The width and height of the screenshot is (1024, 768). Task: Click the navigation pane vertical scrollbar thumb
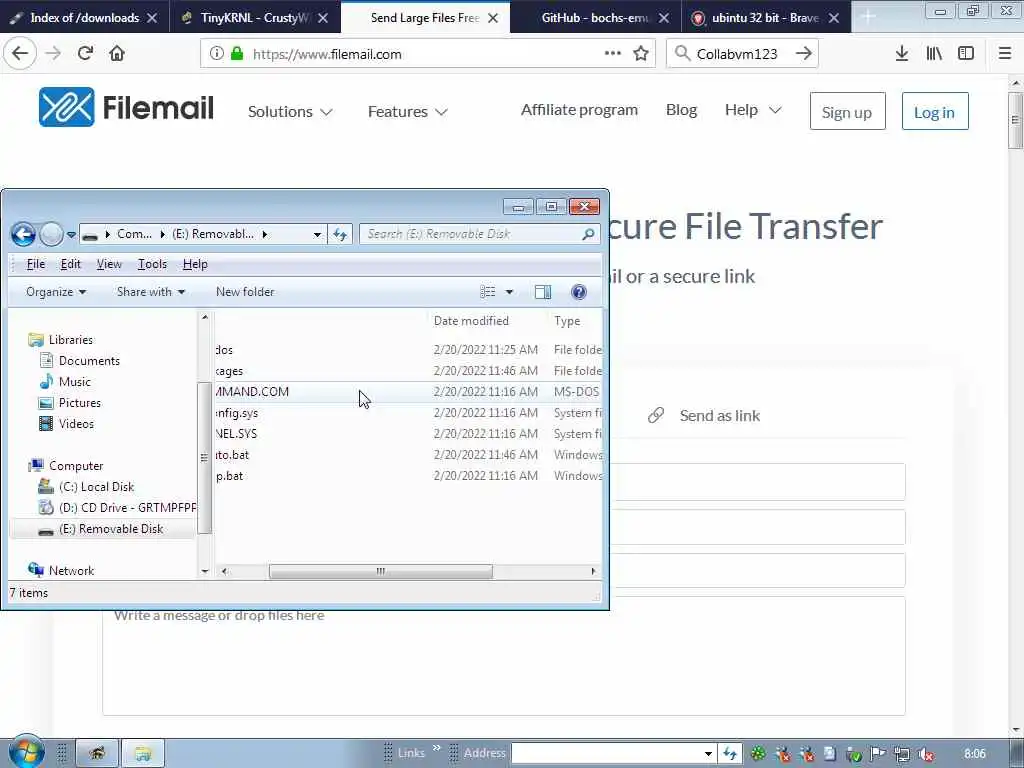[204, 457]
